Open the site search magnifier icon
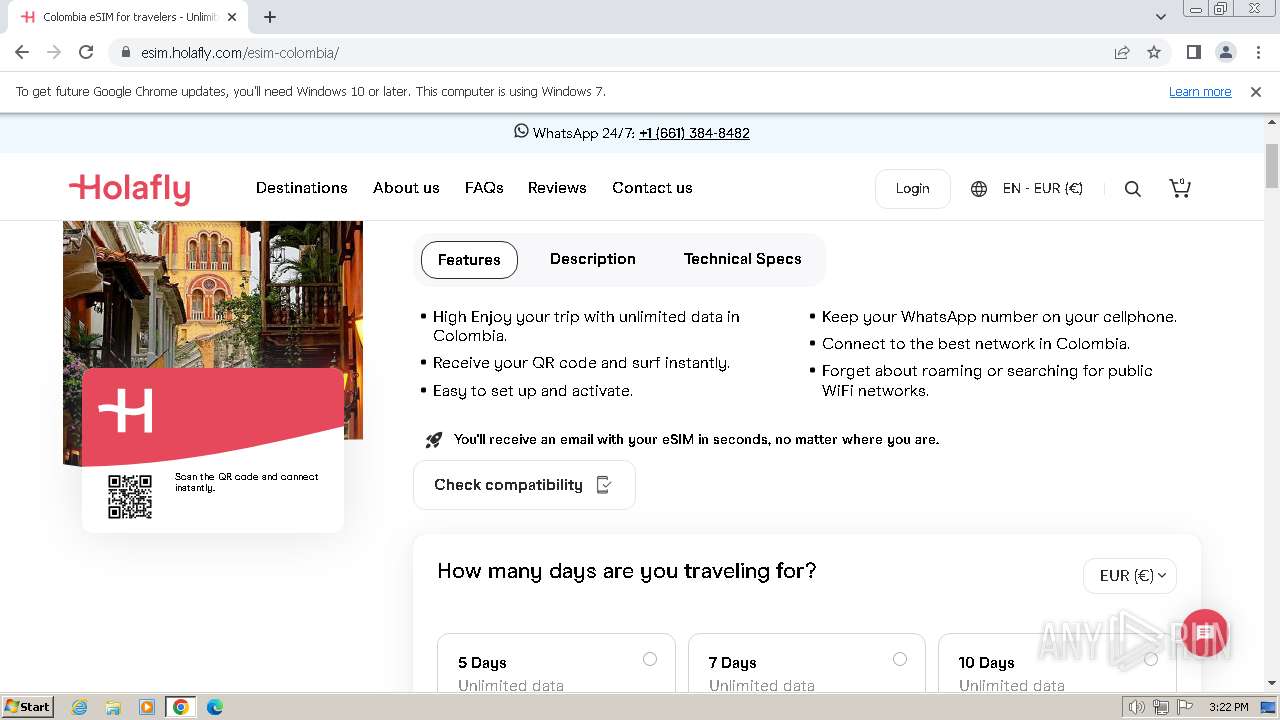Screen dimensions: 1280x720 1133,189
